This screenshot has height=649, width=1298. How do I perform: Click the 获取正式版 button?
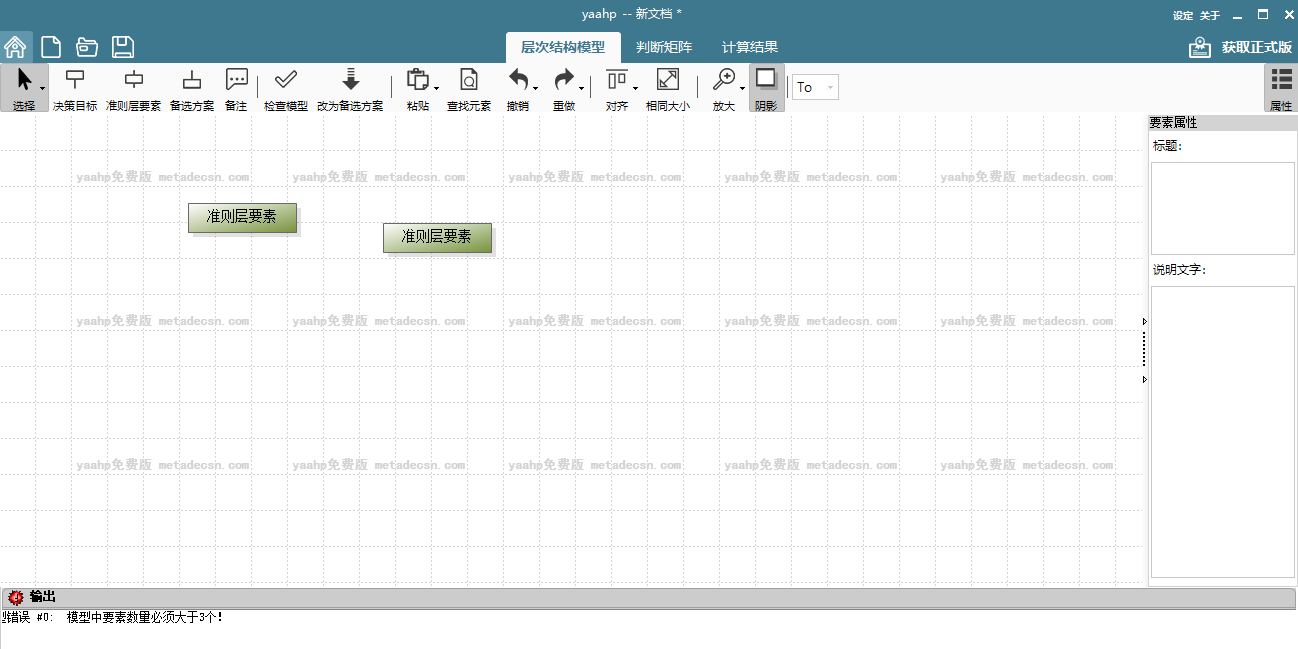(x=1240, y=48)
